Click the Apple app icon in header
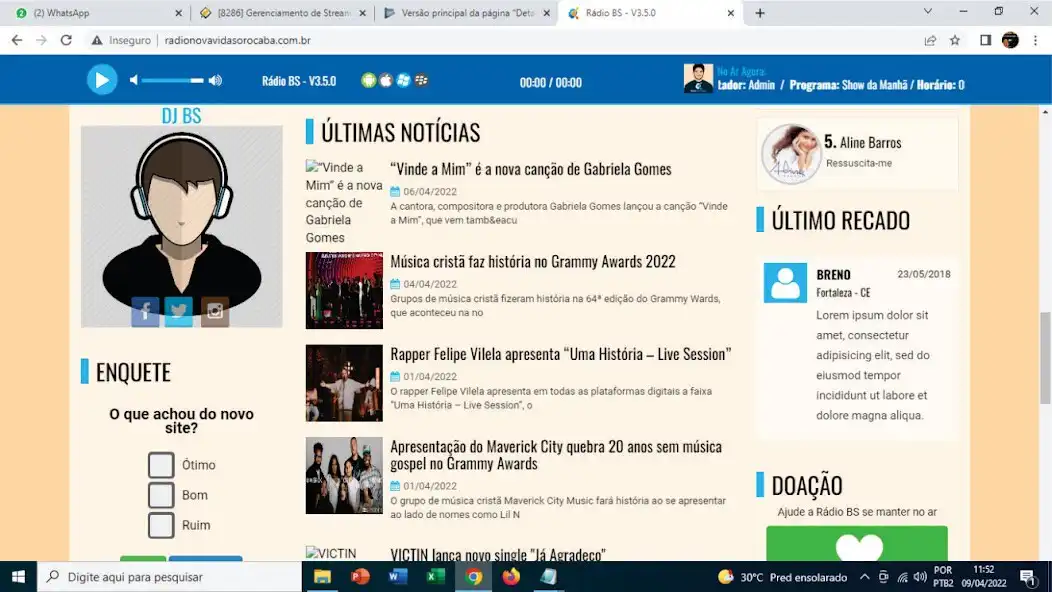Viewport: 1052px width, 592px height. point(386,80)
